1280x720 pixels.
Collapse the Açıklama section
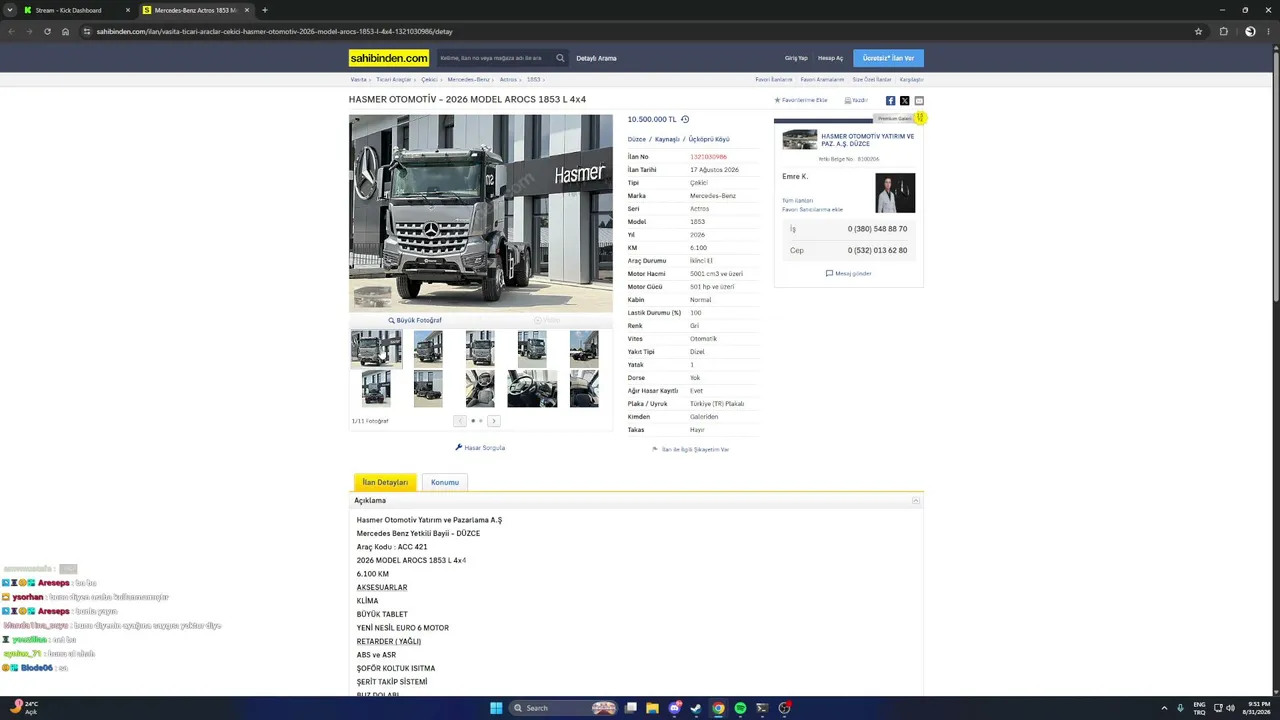(x=916, y=500)
